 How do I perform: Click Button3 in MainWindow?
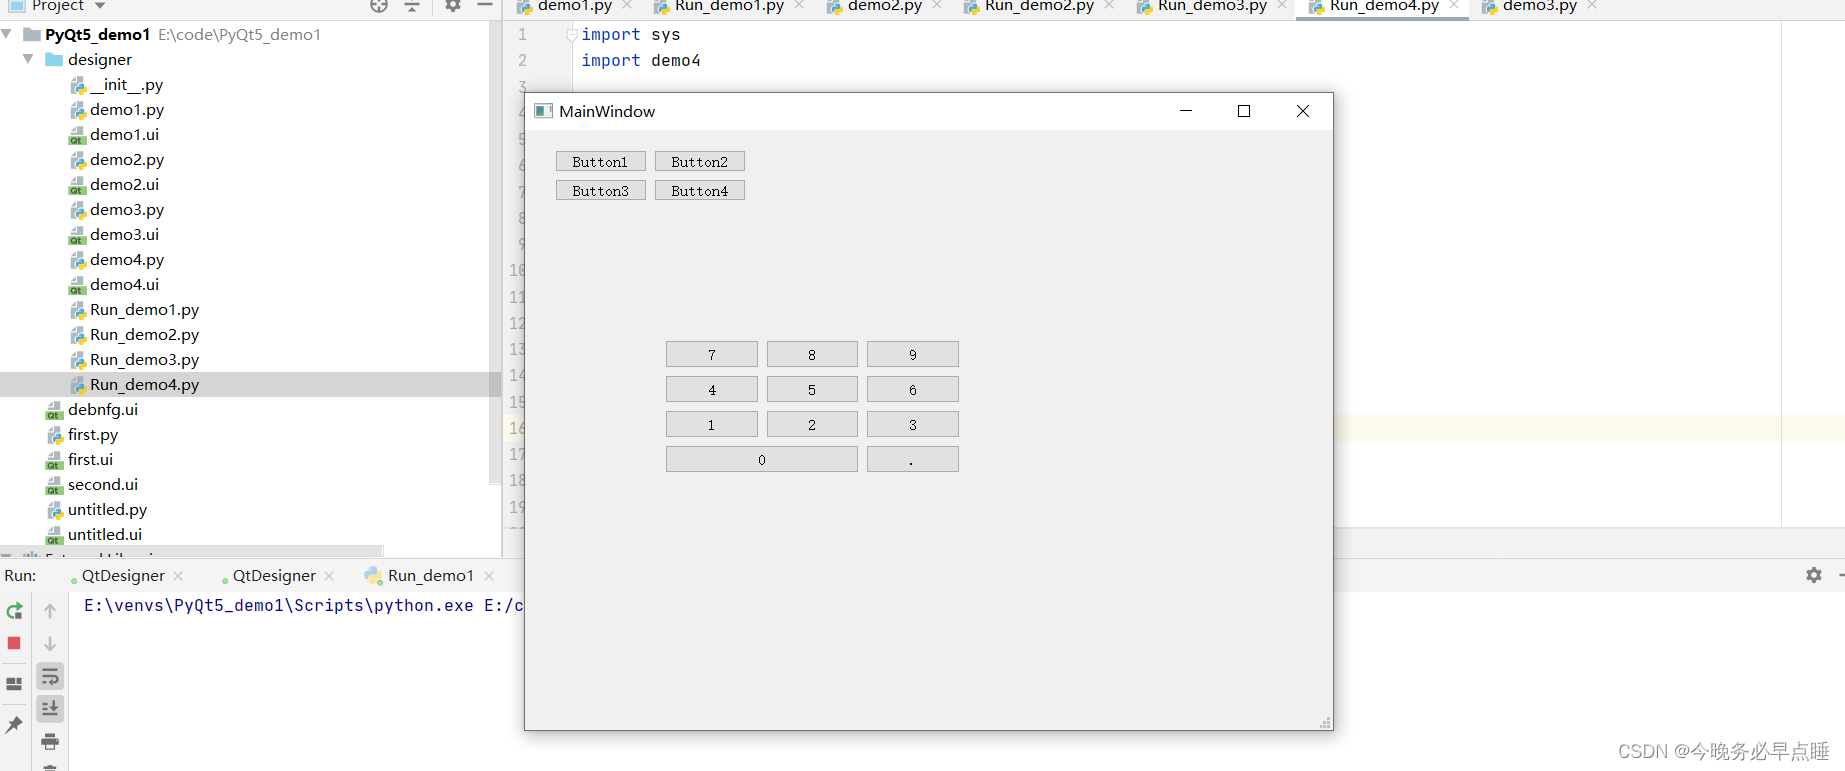click(600, 191)
